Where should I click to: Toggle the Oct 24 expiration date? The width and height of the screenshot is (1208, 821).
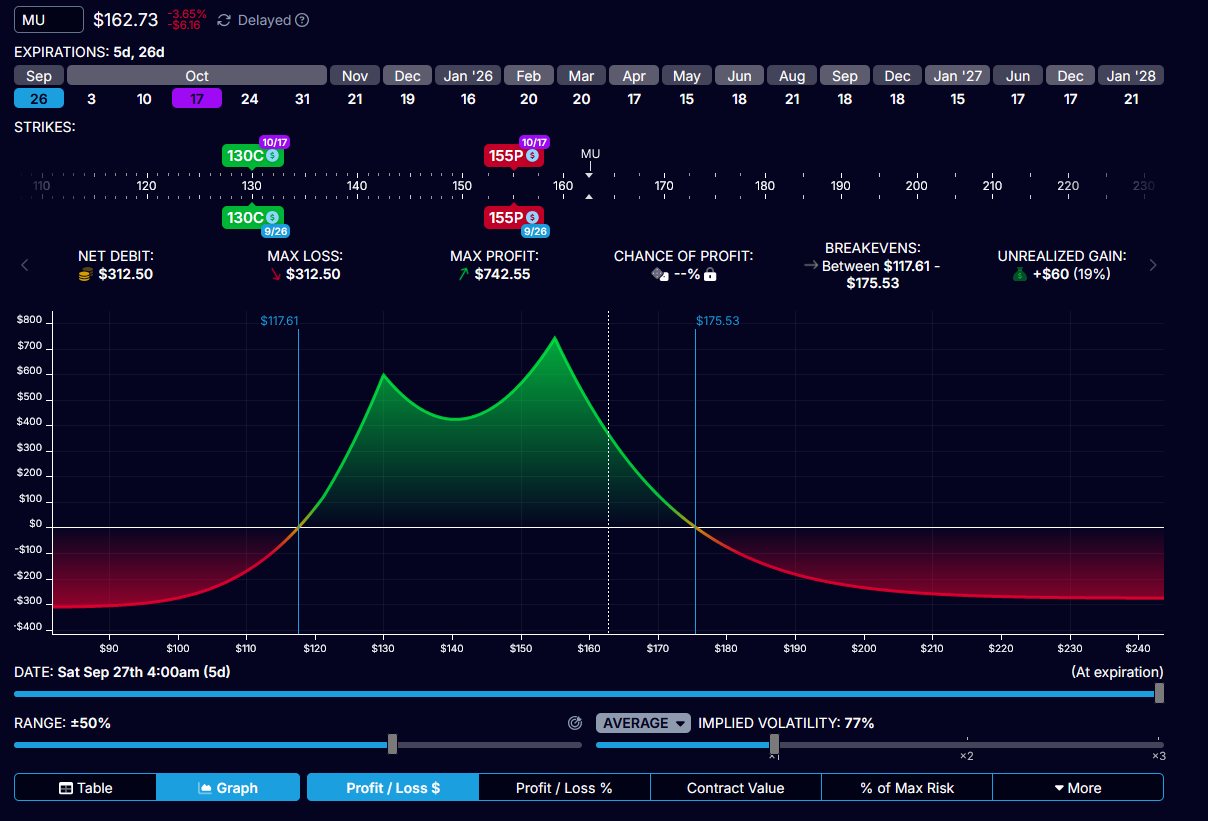(x=249, y=99)
